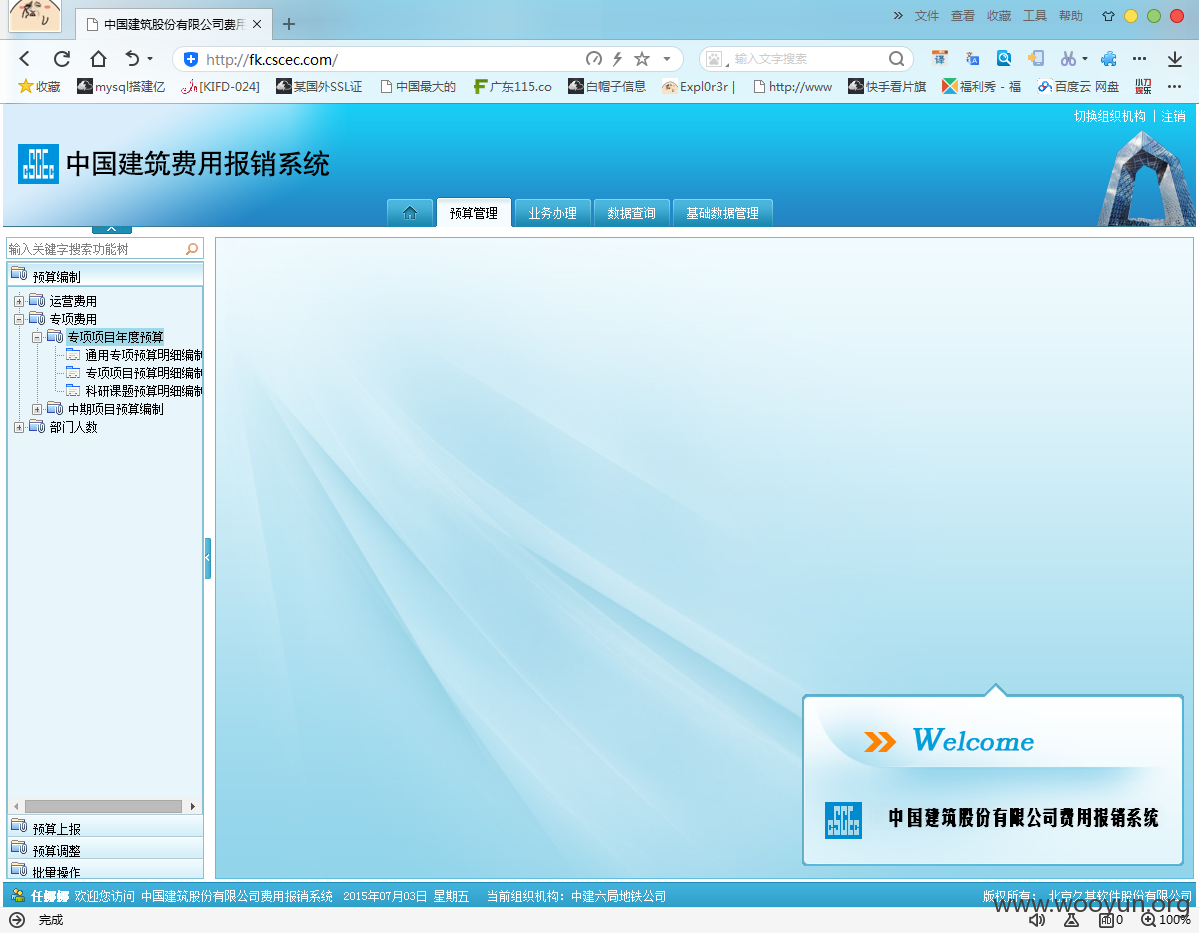Open 批量操作 accordion panel

tap(105, 870)
